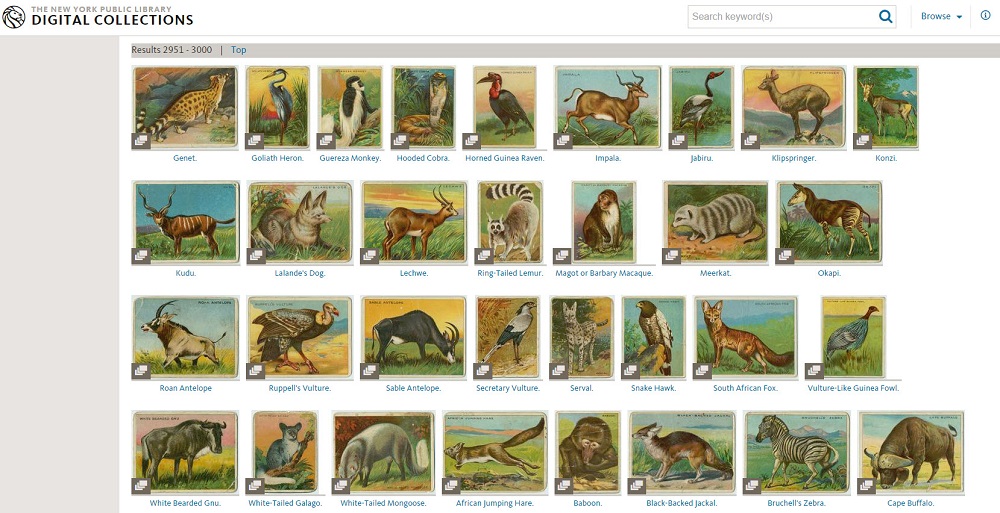Click the NYPL lion logo
Viewport: 1000px width, 513px height.
tap(14, 16)
